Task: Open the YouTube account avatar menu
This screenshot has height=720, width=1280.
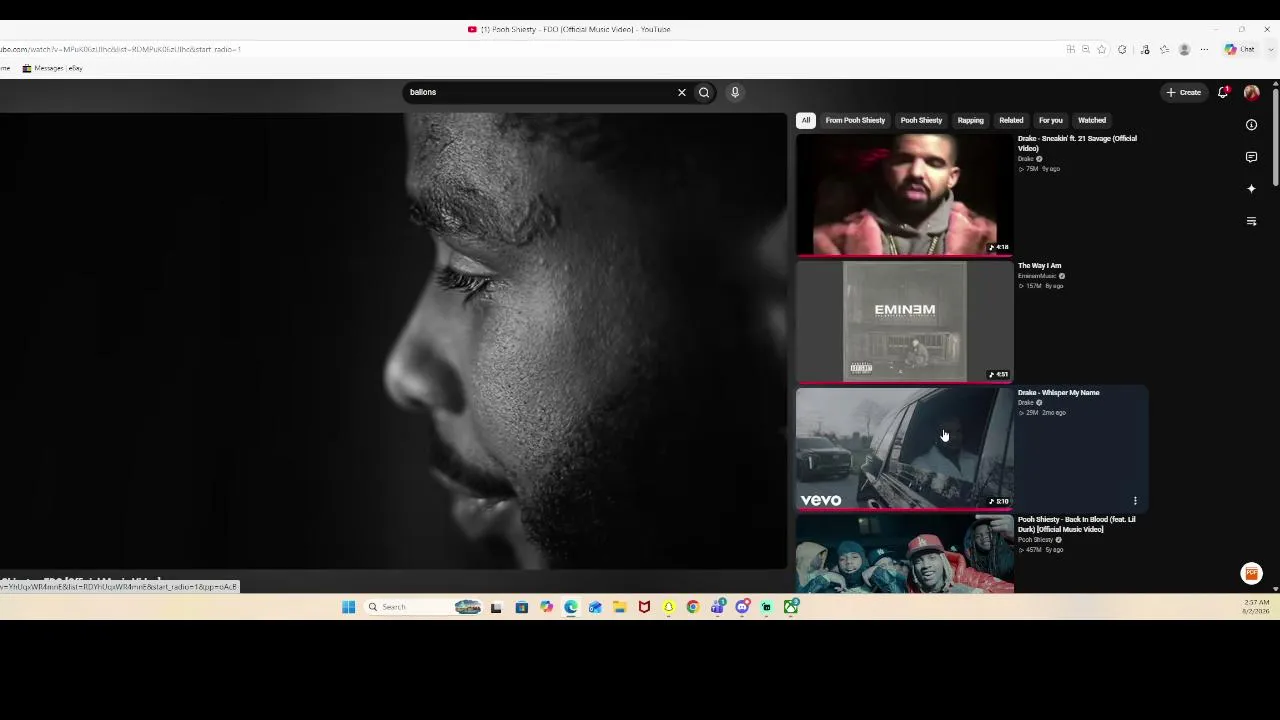Action: click(x=1251, y=92)
